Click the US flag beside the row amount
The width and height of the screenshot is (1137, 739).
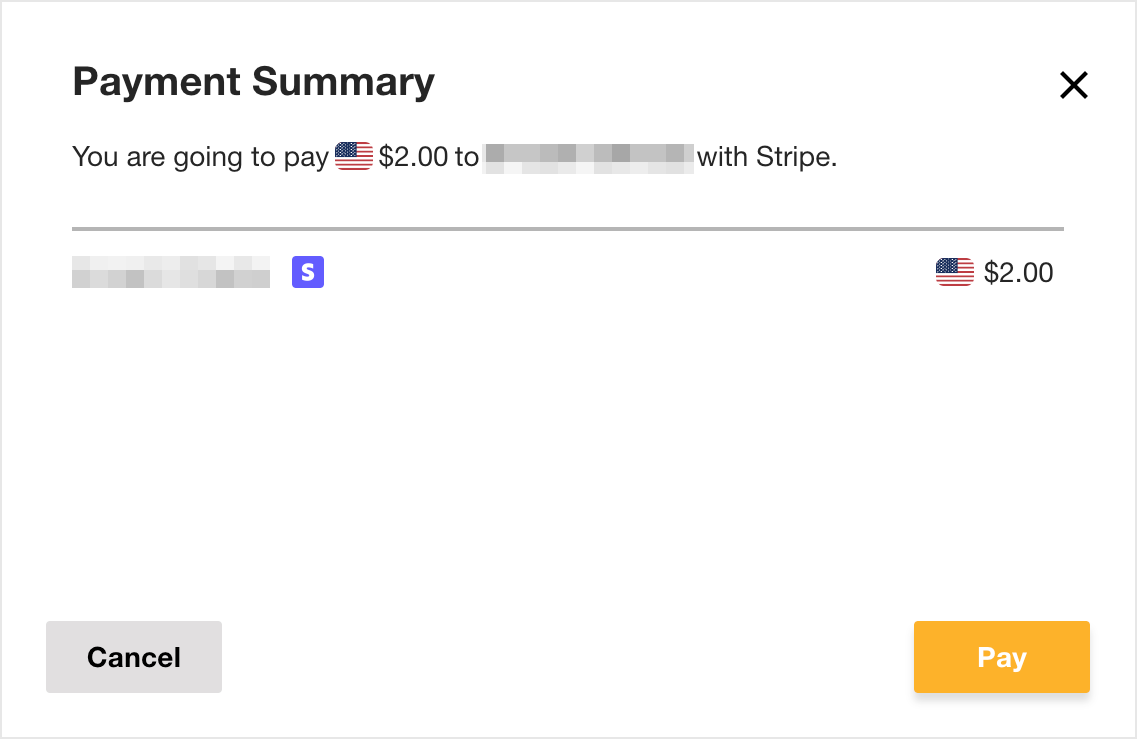click(954, 272)
